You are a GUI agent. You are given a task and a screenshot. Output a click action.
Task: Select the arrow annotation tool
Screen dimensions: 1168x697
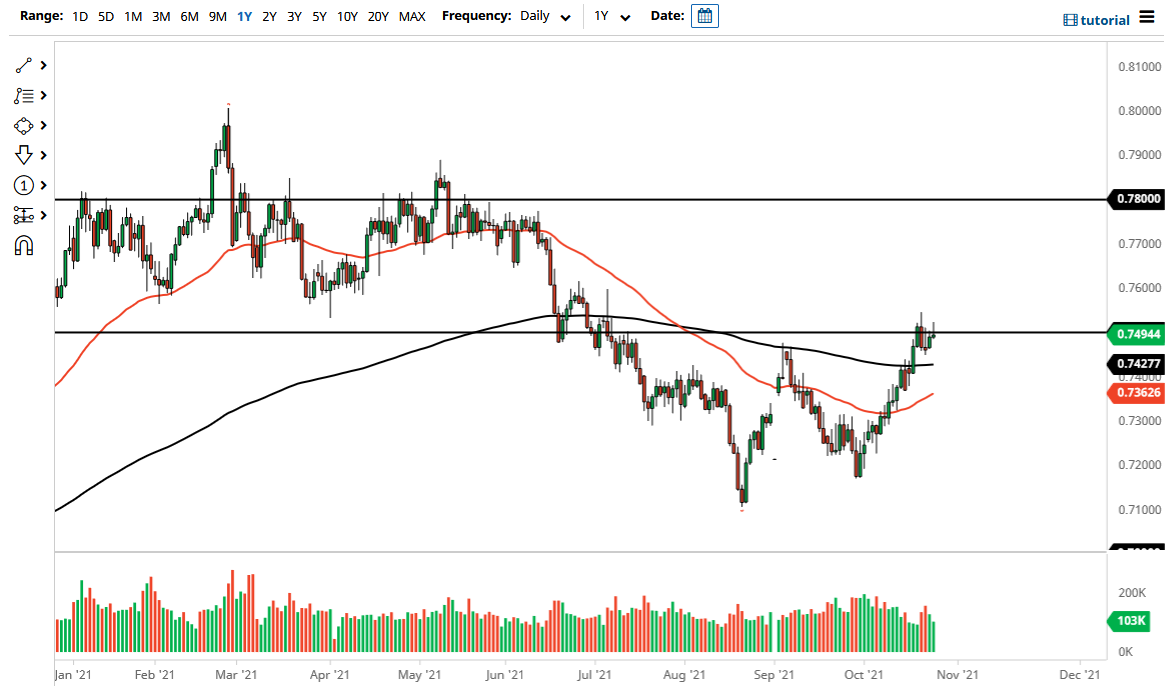click(x=24, y=155)
